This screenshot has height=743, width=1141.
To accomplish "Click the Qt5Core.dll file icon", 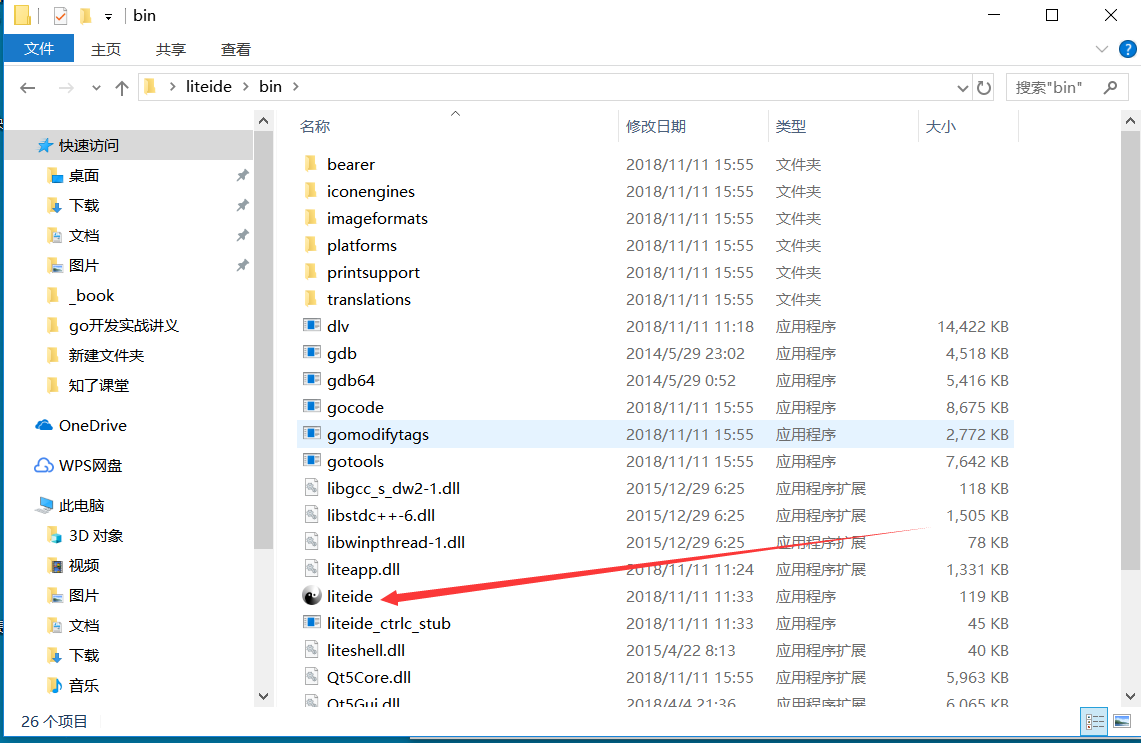I will (313, 677).
